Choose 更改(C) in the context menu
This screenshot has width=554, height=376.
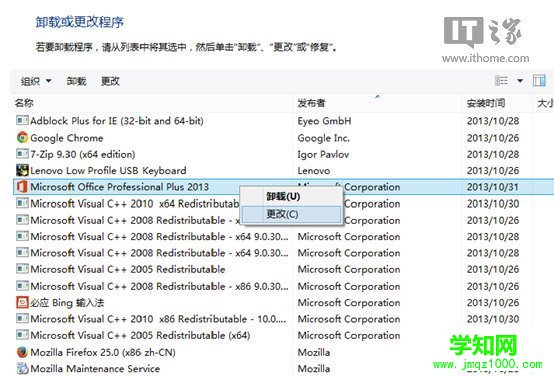click(291, 214)
